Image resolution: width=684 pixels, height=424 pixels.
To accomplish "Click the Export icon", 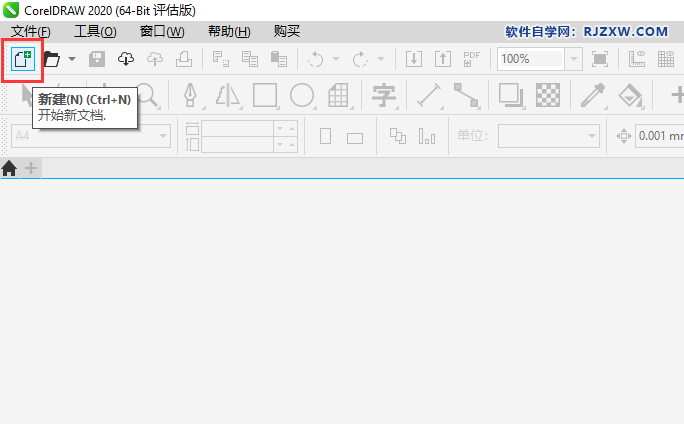I will [x=443, y=59].
